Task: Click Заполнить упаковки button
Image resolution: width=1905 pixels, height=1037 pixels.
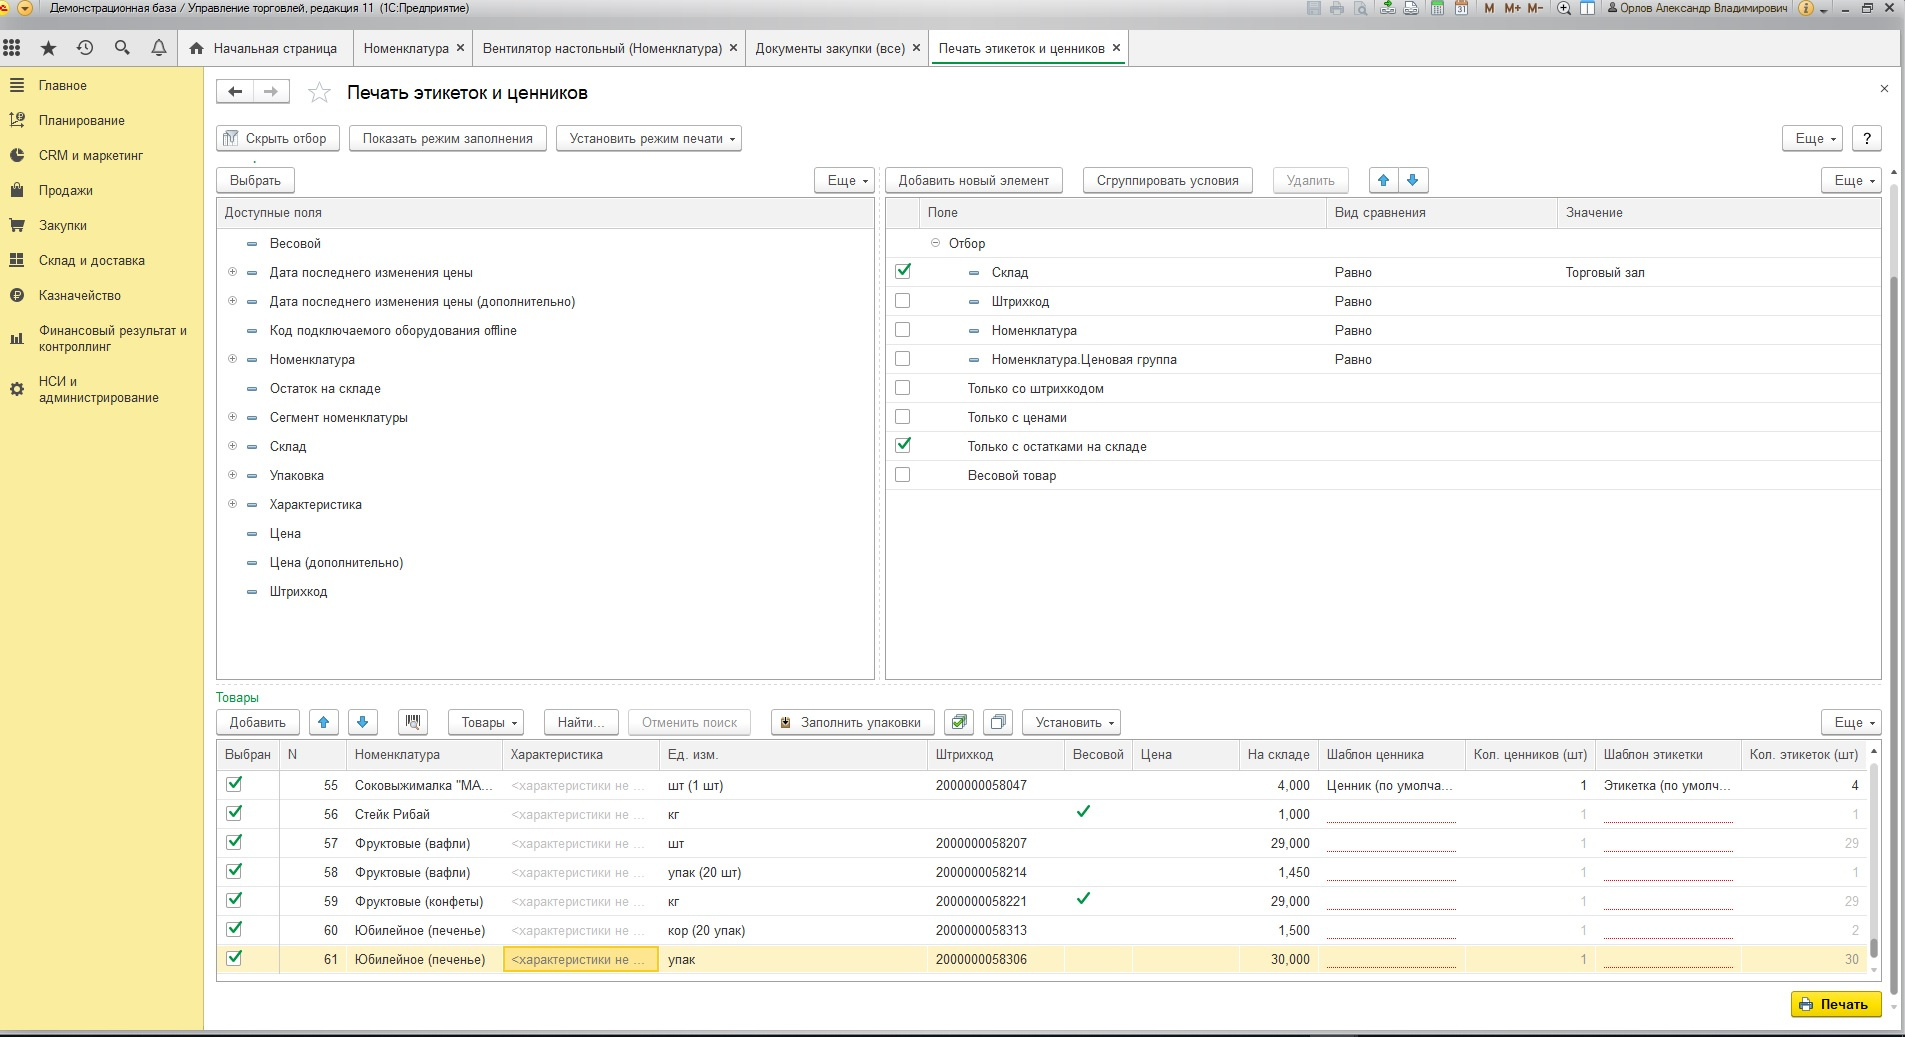Action: coord(853,722)
